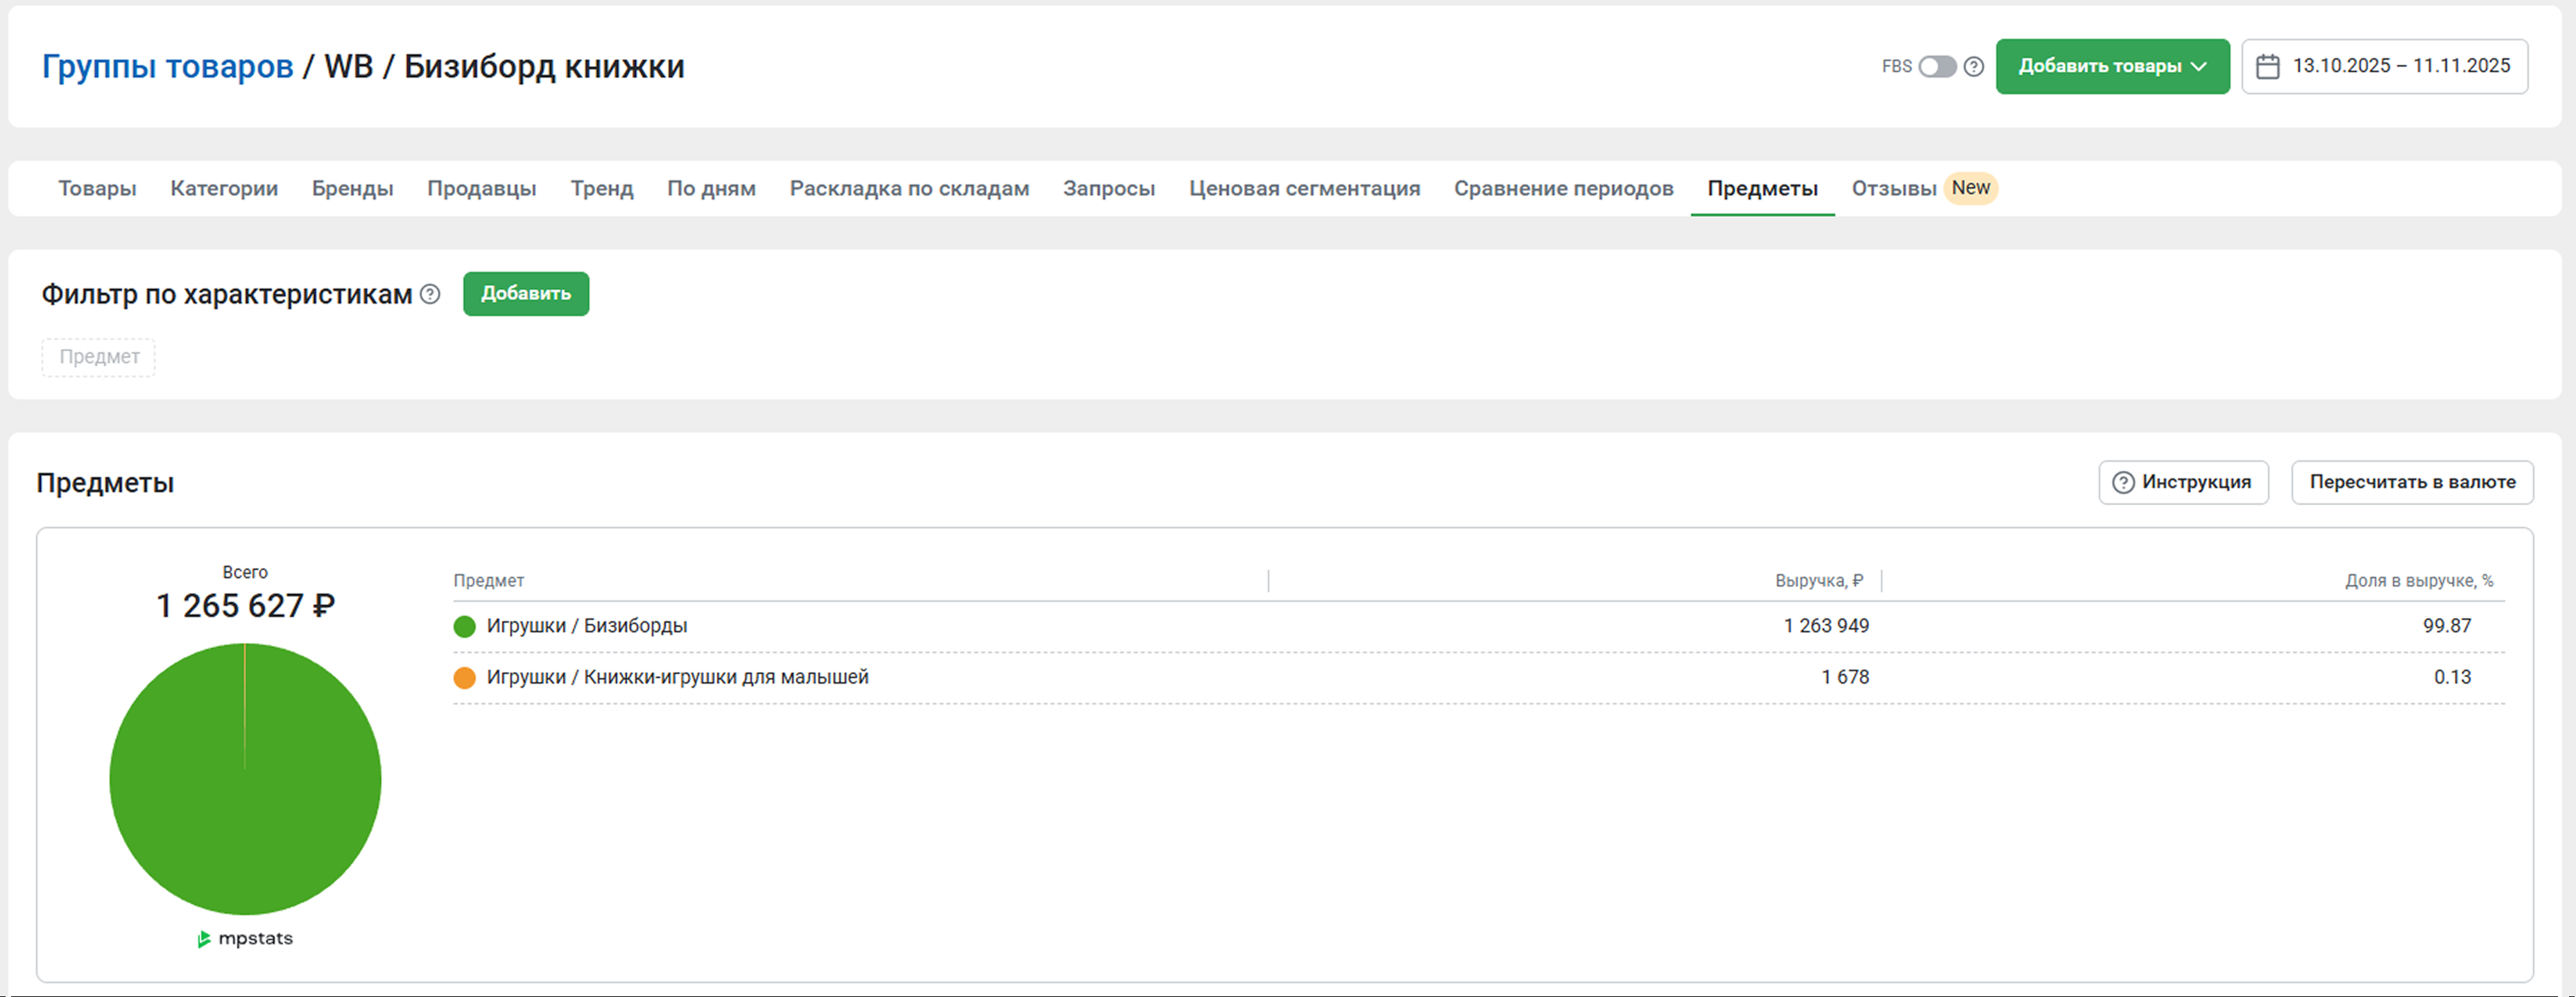Click the calendar icon in date range
This screenshot has height=997, width=2576.
(2268, 67)
